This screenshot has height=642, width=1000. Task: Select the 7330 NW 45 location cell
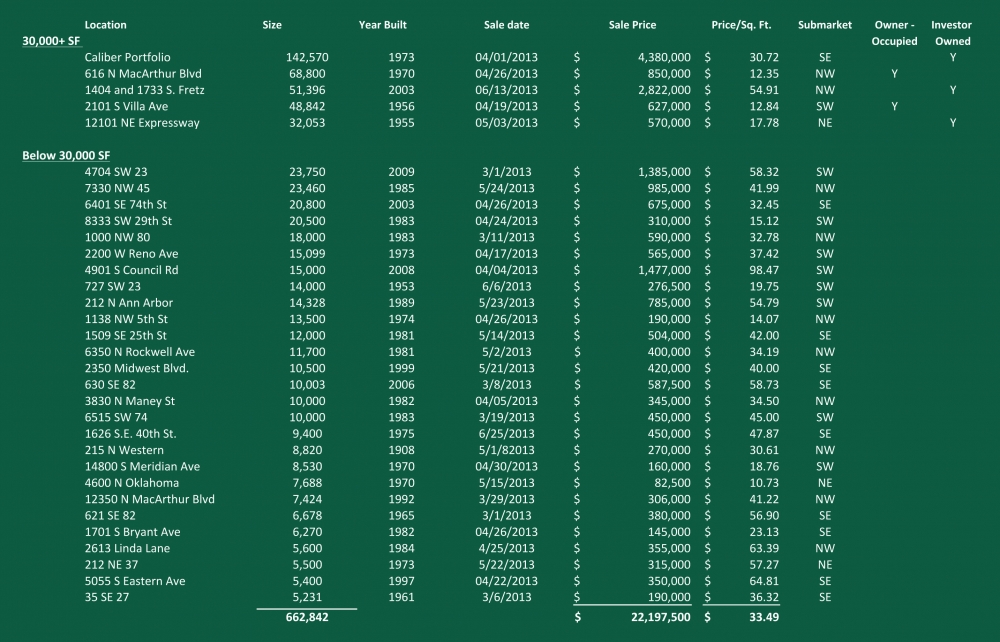pos(117,189)
